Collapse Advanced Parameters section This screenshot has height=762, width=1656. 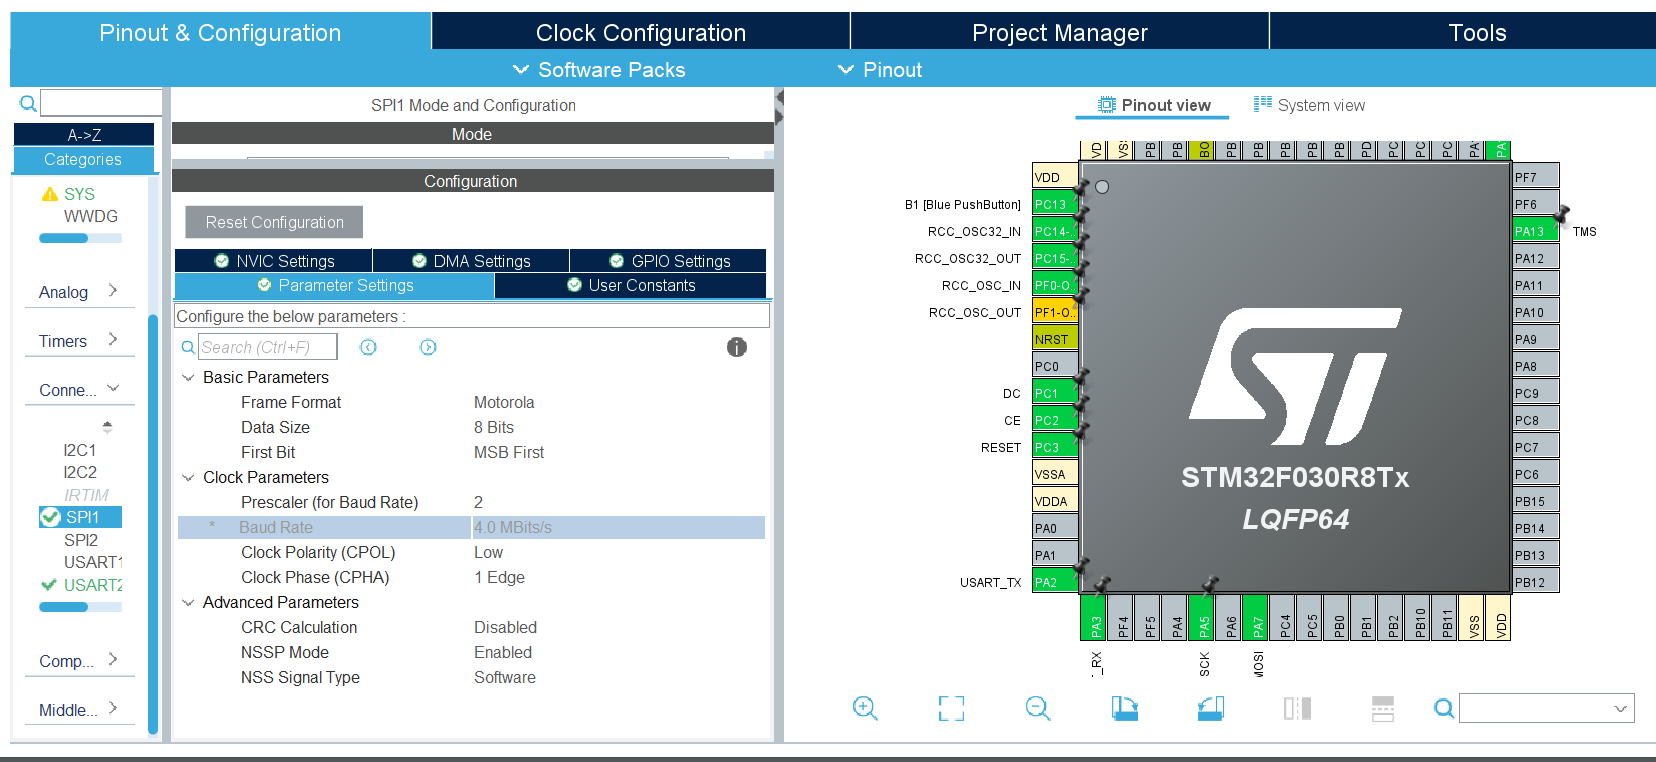pyautogui.click(x=188, y=603)
